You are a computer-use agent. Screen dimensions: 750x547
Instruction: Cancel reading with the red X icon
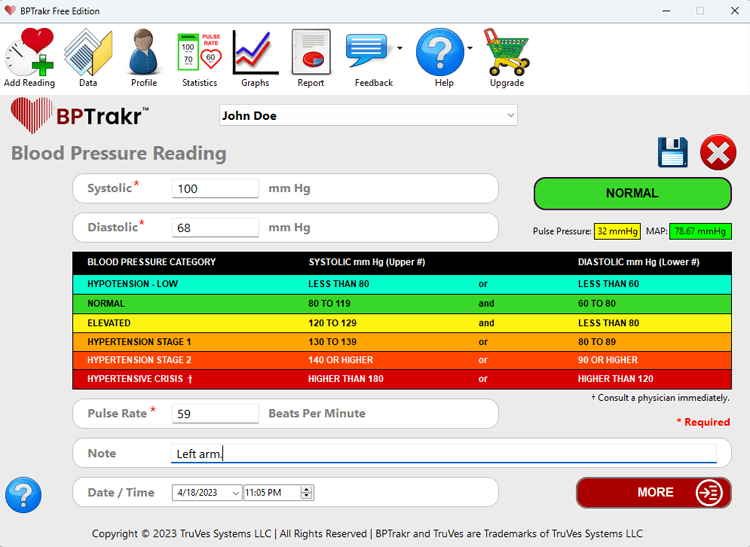click(x=718, y=153)
